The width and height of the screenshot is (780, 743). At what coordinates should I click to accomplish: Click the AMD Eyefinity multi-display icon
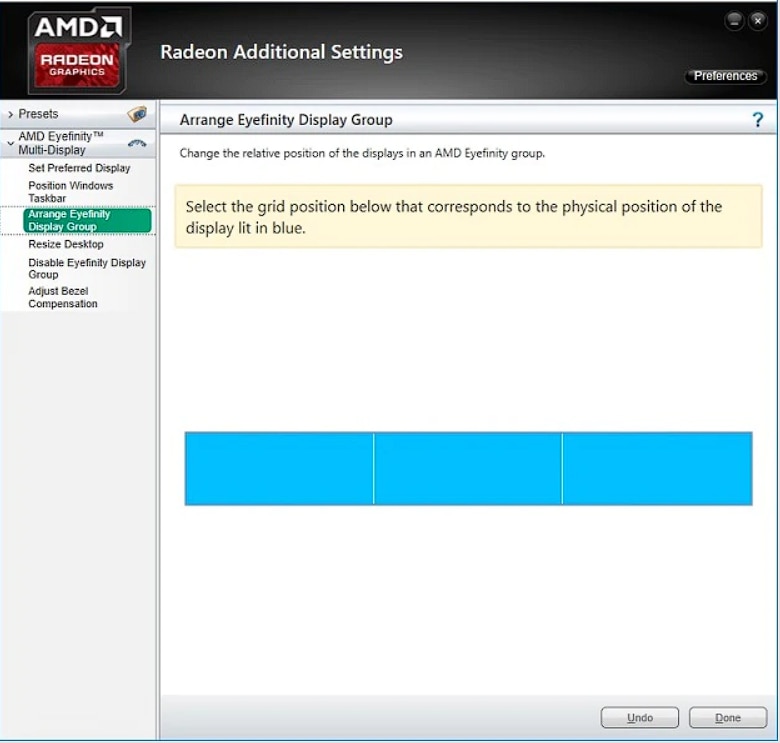(137, 144)
